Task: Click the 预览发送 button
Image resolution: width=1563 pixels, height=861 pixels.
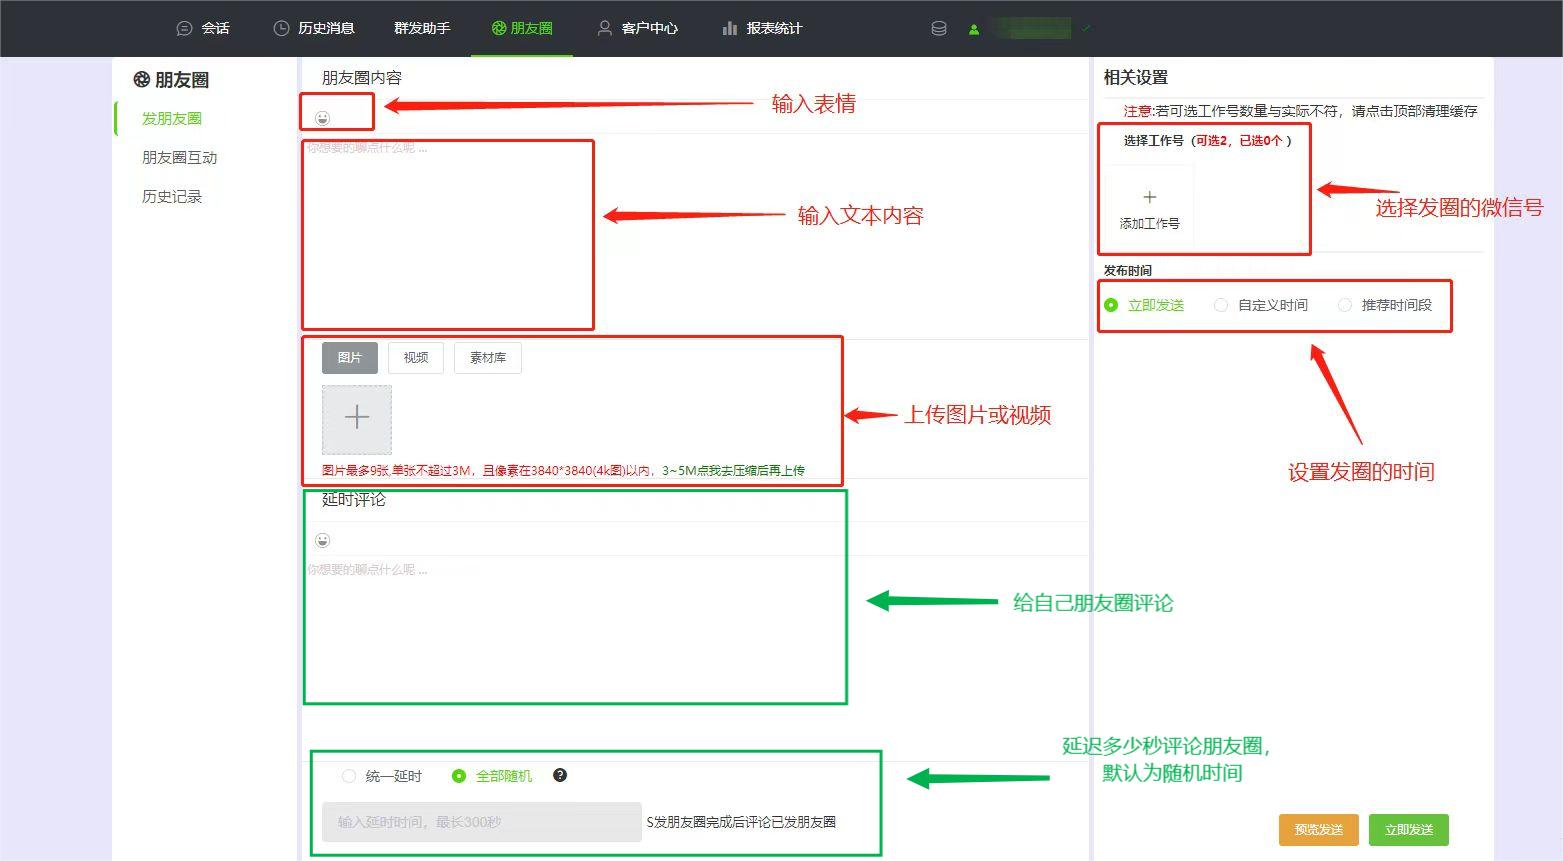Action: [1318, 829]
